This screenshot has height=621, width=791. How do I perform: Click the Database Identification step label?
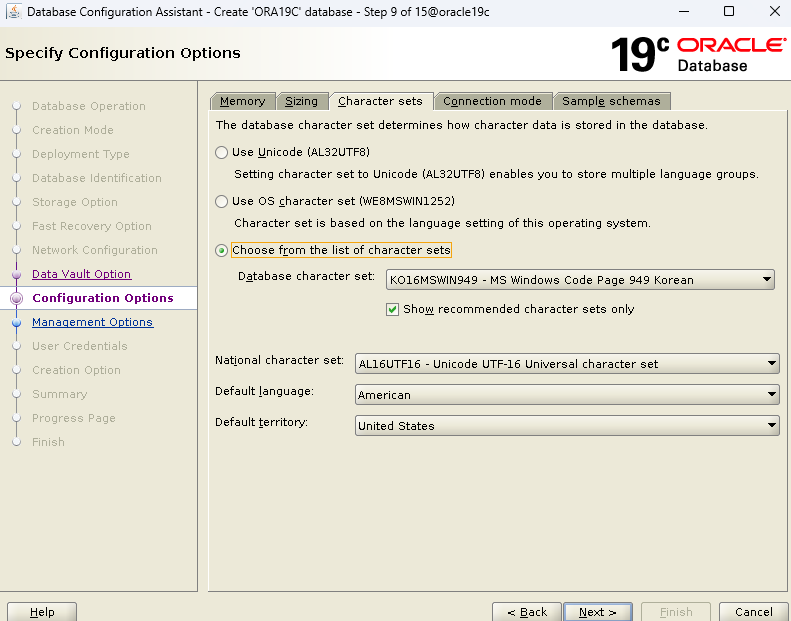click(97, 178)
